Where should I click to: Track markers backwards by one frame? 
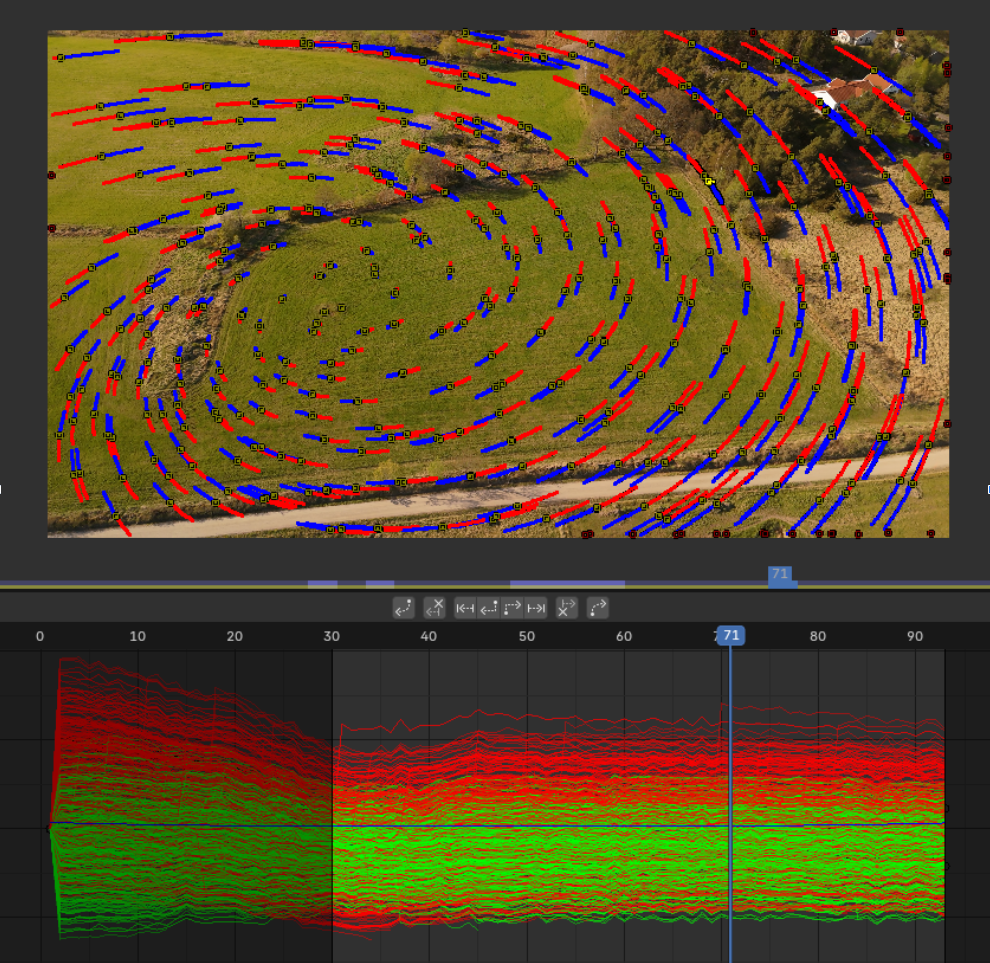coord(489,608)
